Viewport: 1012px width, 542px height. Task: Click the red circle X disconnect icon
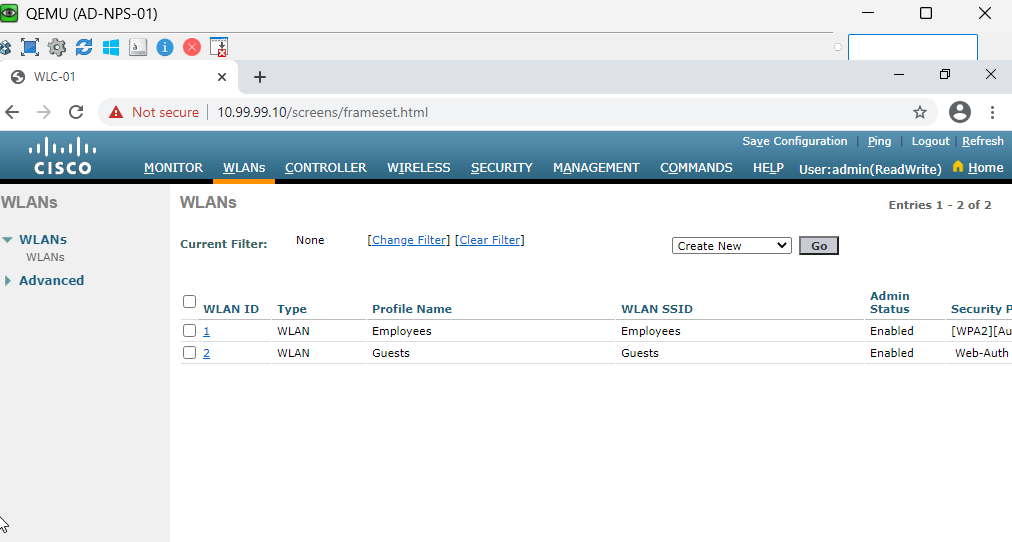coord(192,47)
